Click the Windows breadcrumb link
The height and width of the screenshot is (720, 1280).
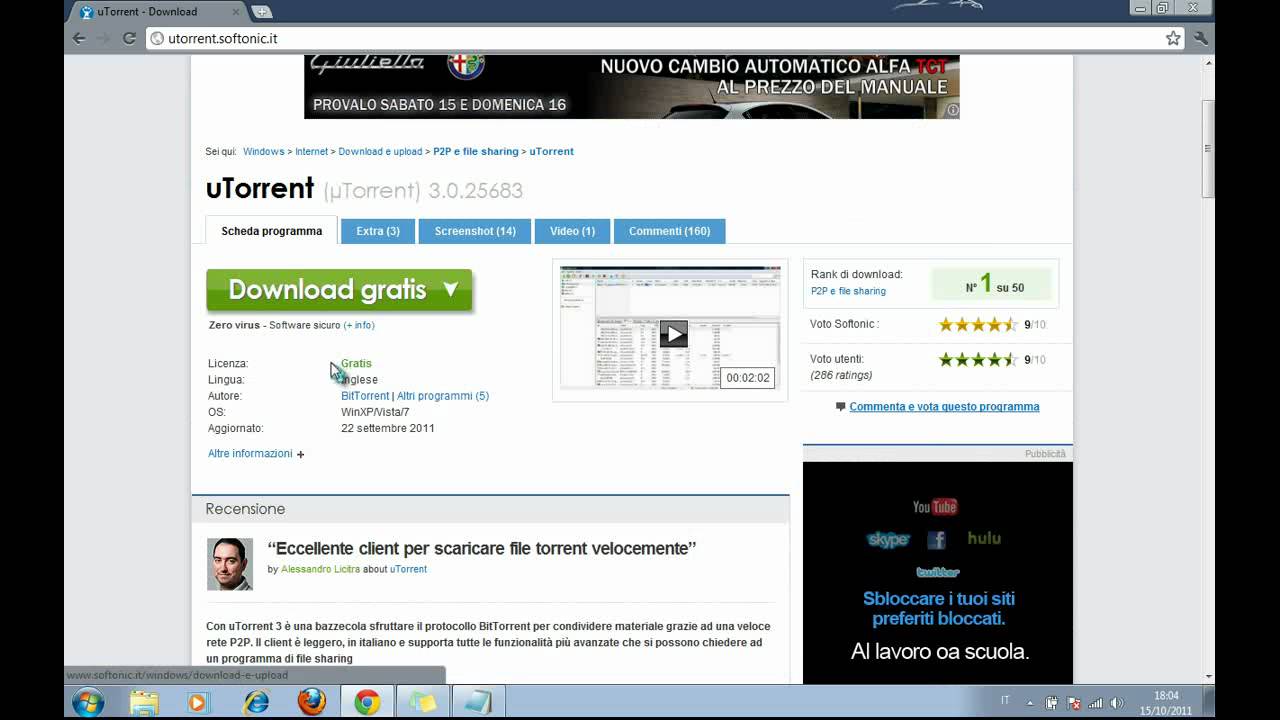click(x=264, y=152)
